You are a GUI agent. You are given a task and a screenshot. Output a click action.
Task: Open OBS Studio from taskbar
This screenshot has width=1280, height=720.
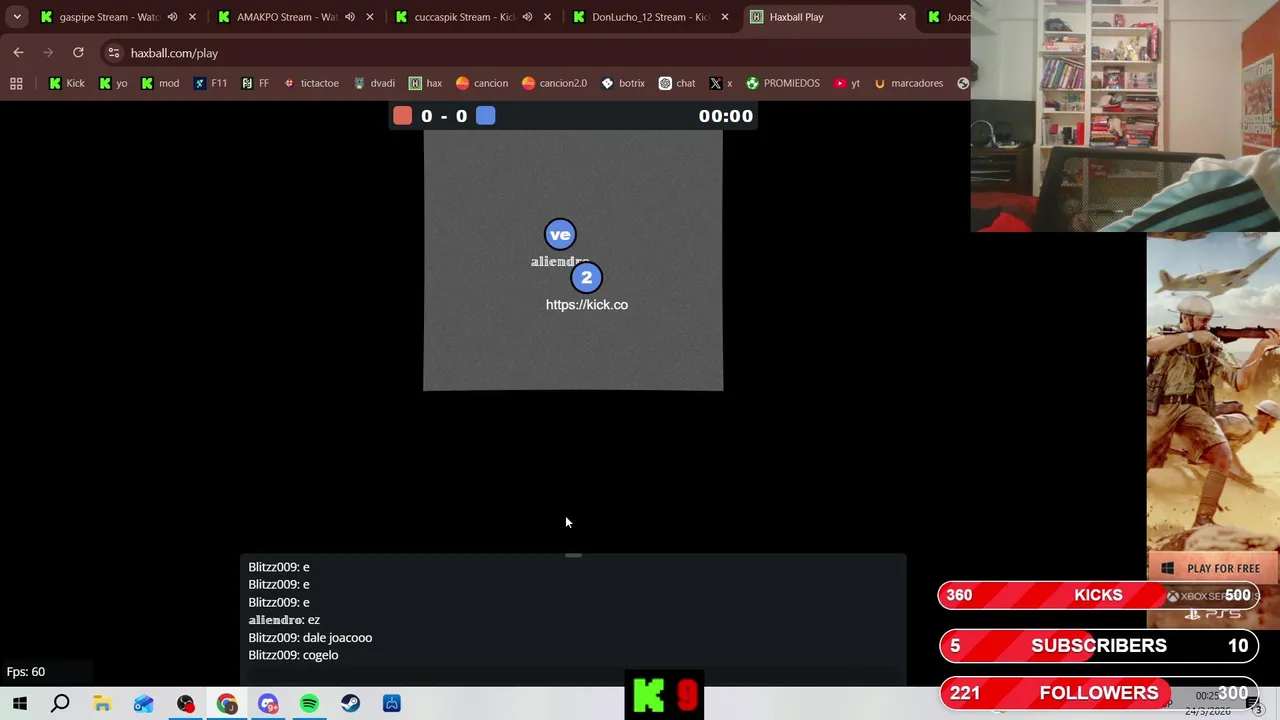click(x=185, y=704)
